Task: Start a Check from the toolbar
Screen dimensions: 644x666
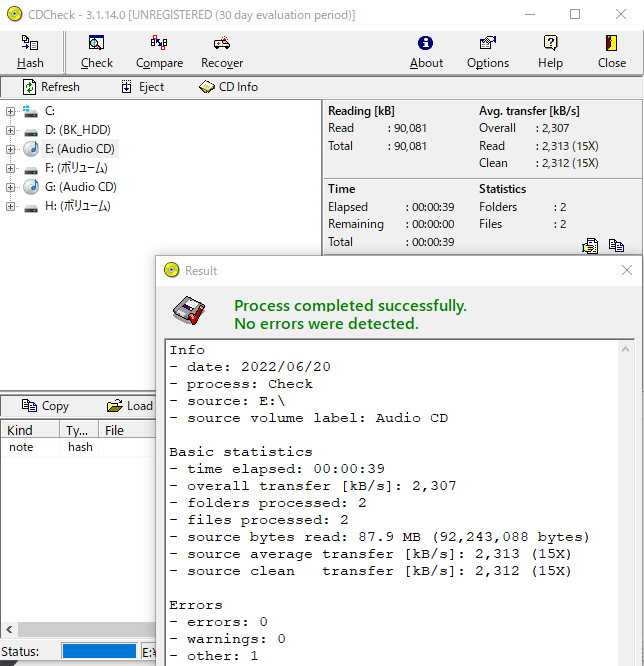Action: (97, 44)
